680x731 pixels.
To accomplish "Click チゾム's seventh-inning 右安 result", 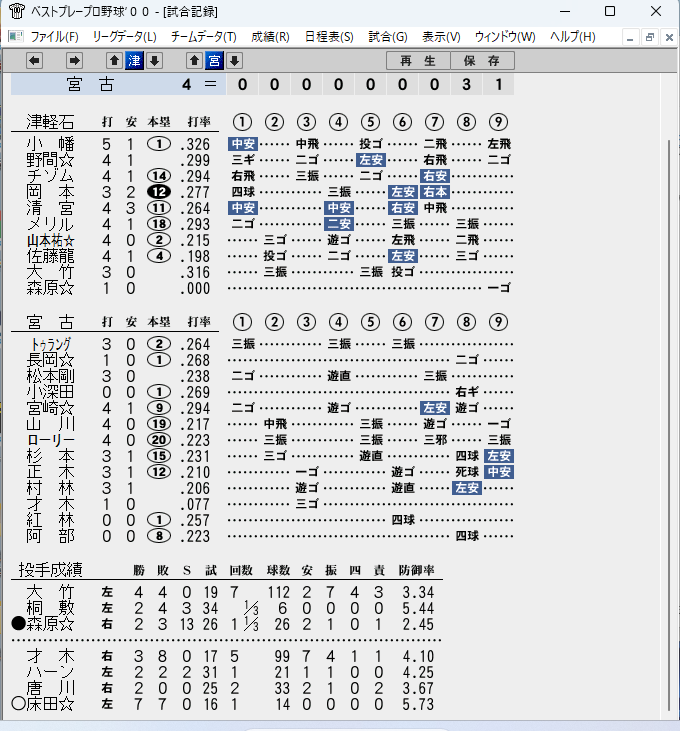I will (435, 176).
